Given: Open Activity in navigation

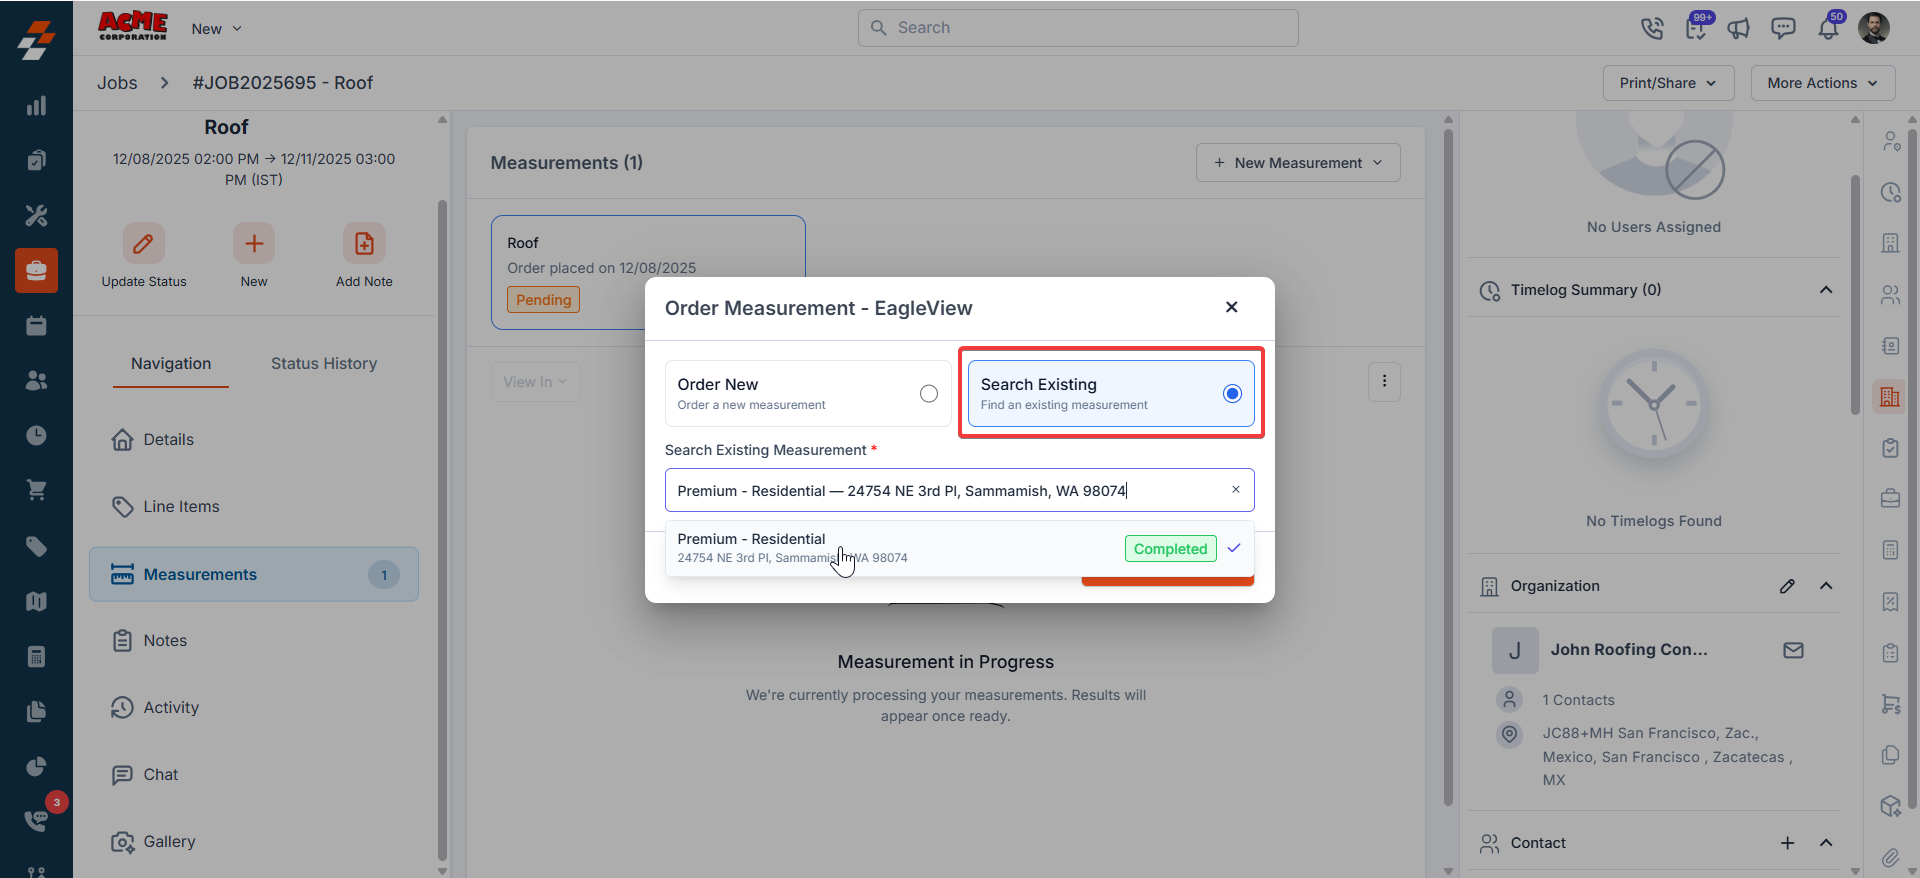Looking at the screenshot, I should (x=254, y=708).
